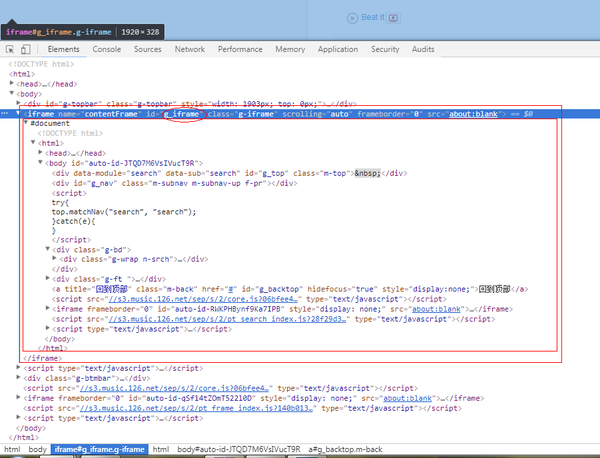Select body#auto-id-JTQD7M6VsIVucT9R breadcrumb

point(239,449)
